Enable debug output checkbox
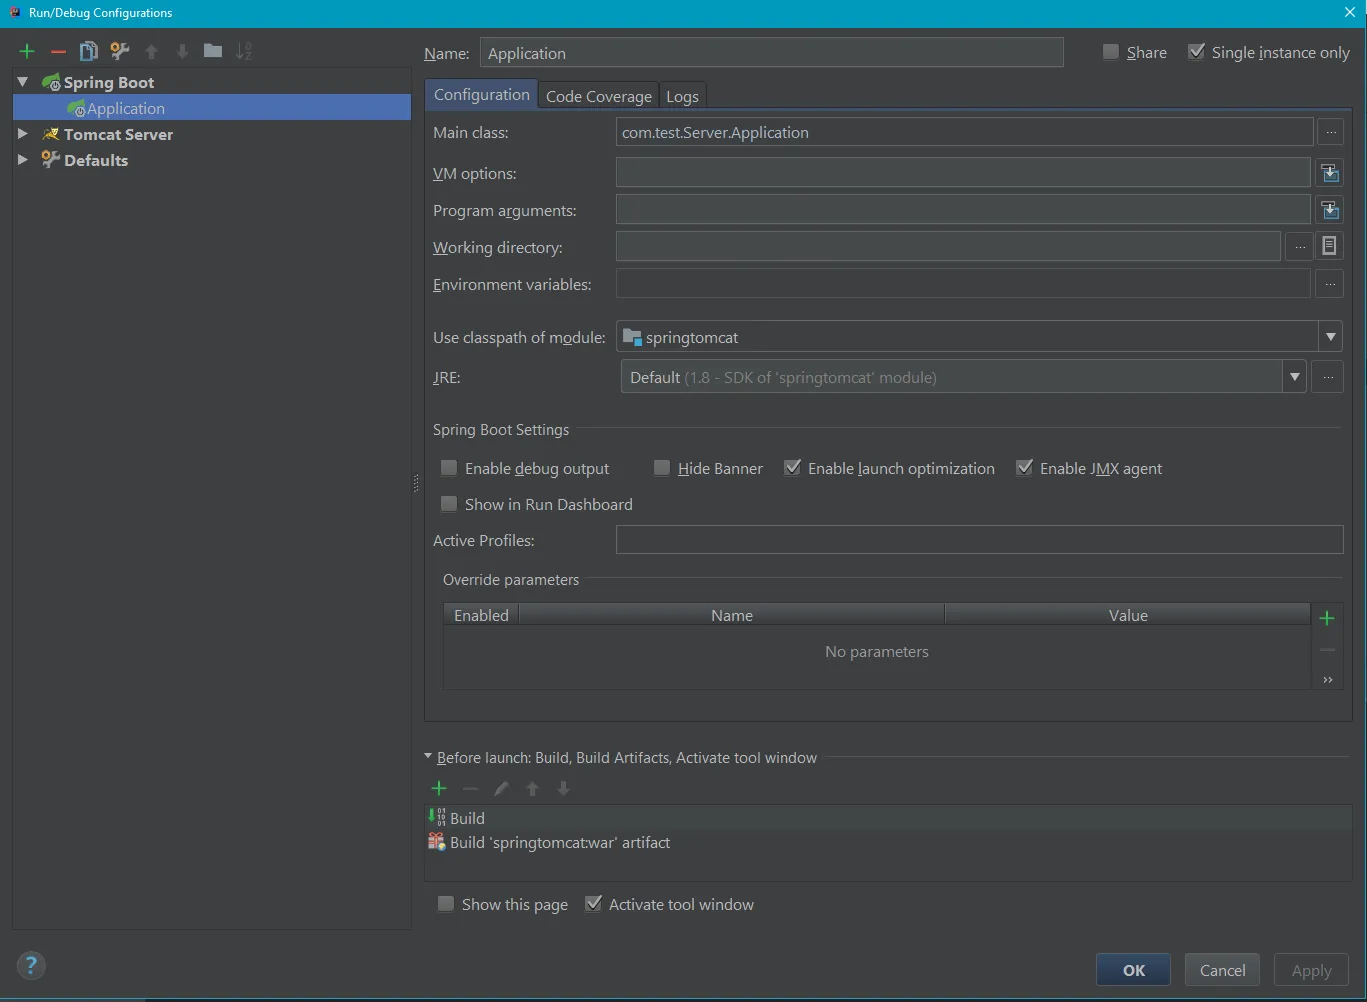 pyautogui.click(x=449, y=468)
